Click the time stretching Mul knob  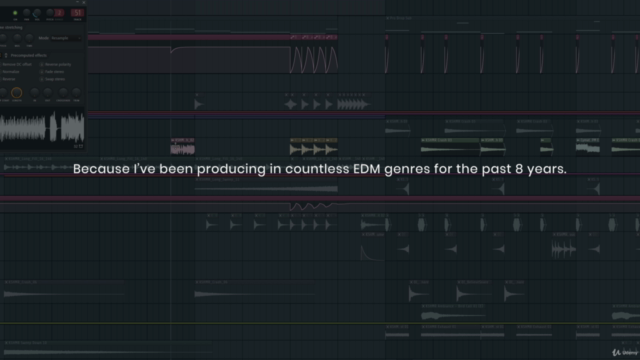coord(17,38)
